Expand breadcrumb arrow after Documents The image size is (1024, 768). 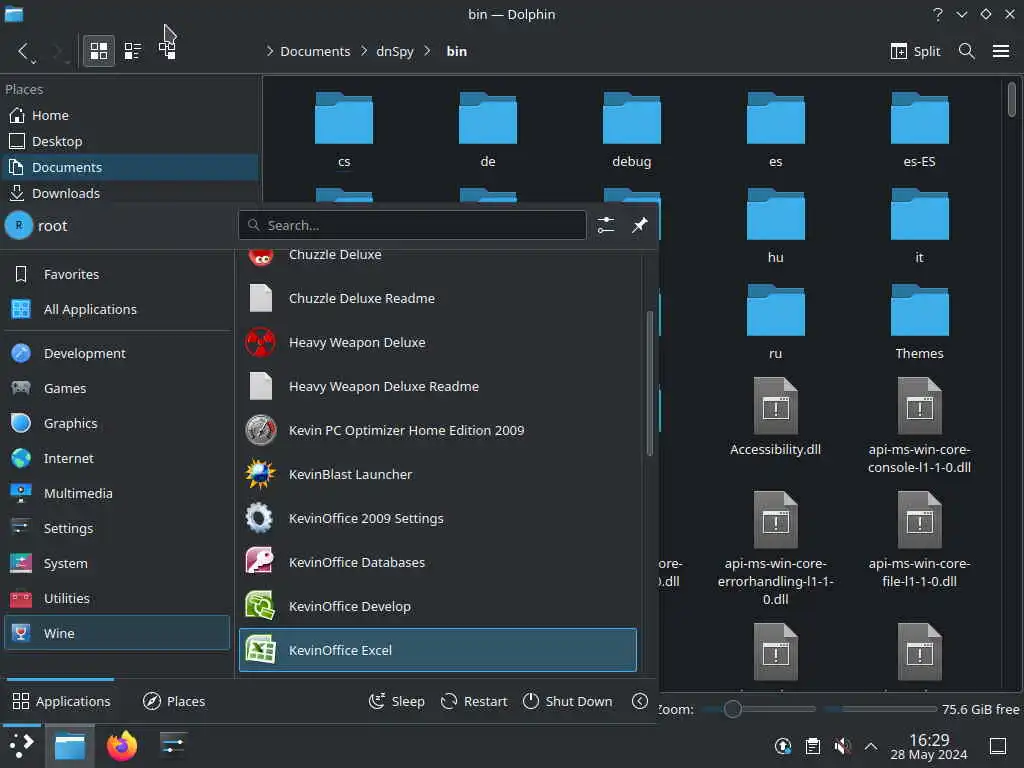pos(364,51)
